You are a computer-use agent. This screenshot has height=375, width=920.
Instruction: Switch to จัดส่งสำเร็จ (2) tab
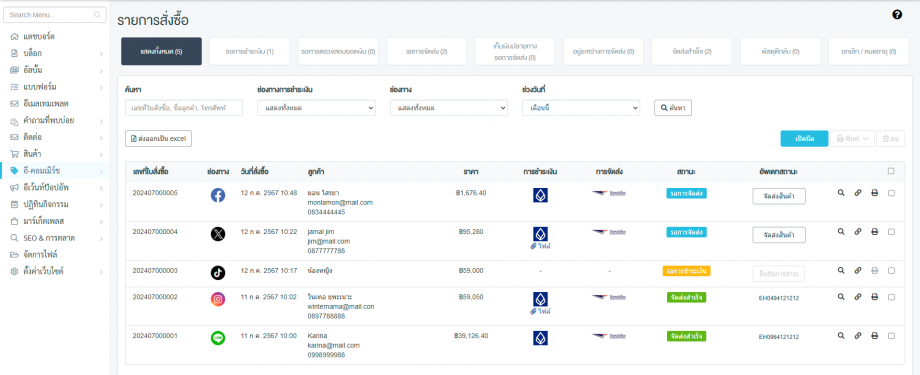(692, 52)
